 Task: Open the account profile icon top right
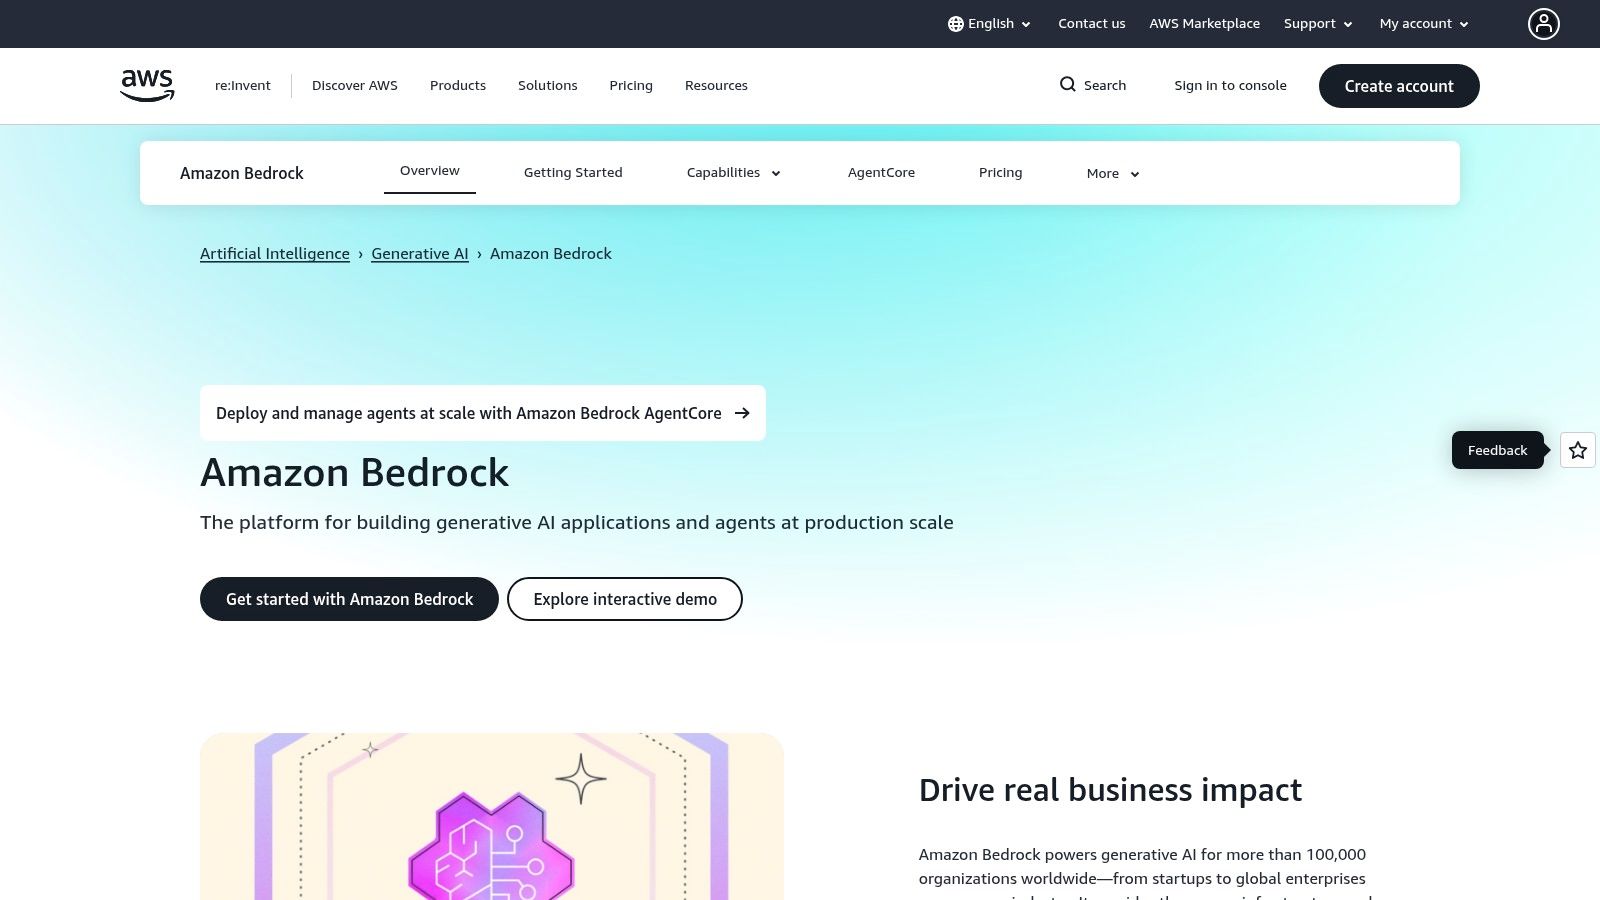pos(1544,24)
